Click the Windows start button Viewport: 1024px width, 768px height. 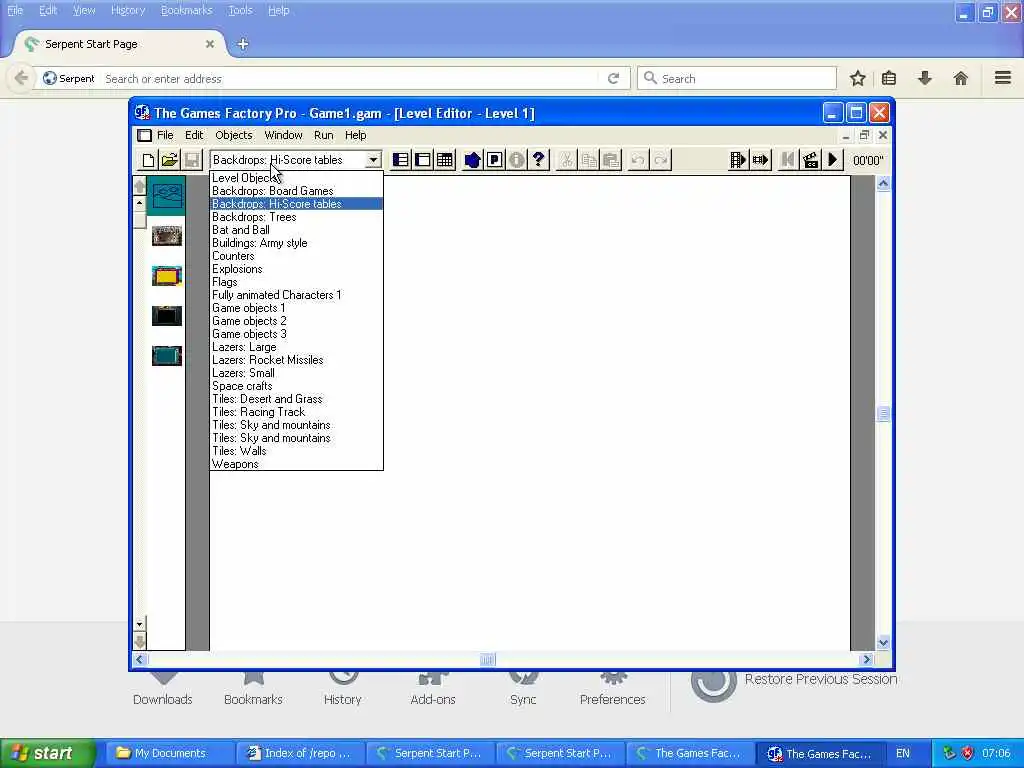click(48, 753)
